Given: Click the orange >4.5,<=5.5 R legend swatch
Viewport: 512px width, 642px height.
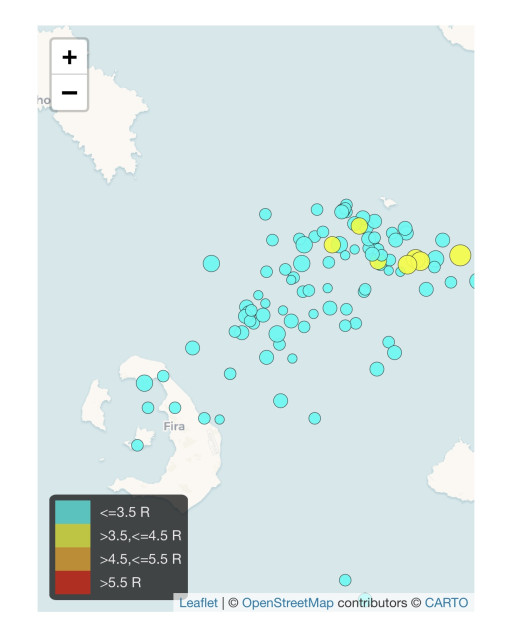Looking at the screenshot, I should (73, 558).
